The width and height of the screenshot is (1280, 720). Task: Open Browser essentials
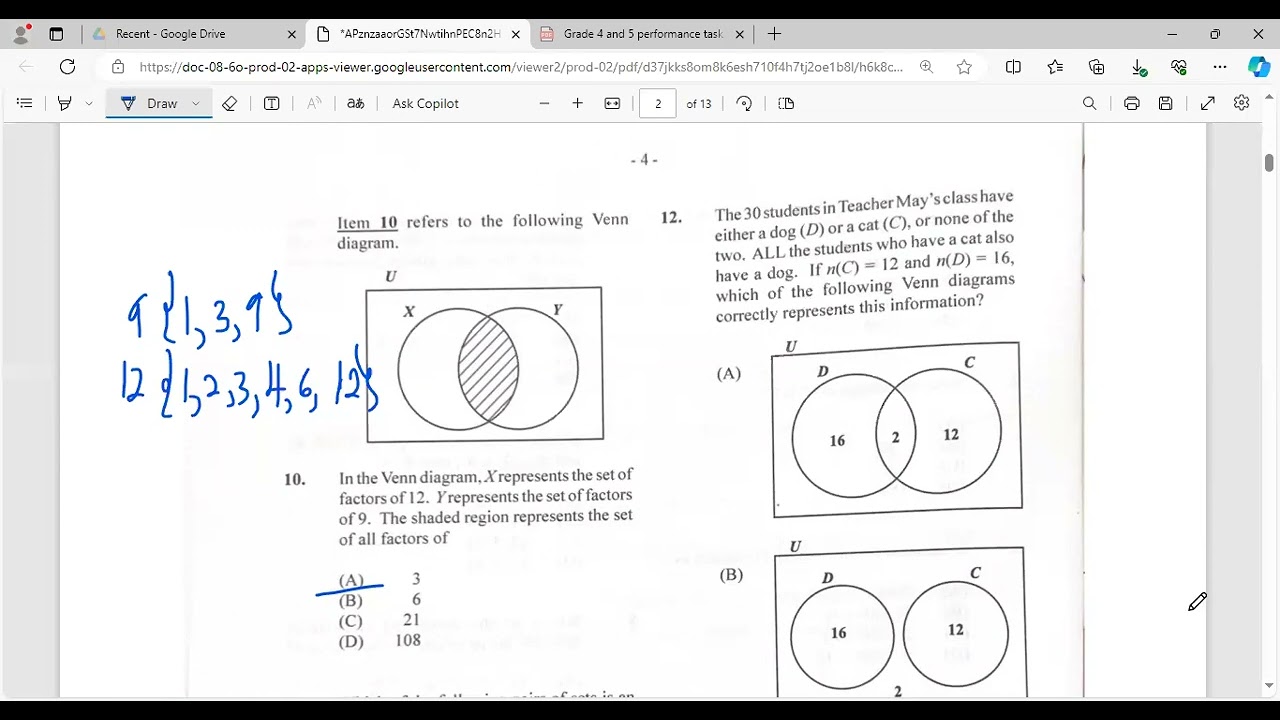[x=1179, y=67]
